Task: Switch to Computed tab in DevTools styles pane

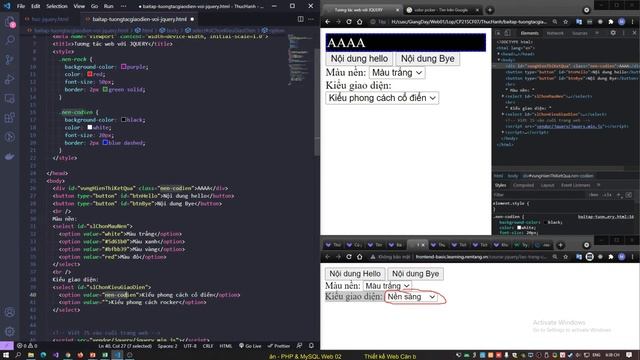Action: pyautogui.click(x=523, y=185)
